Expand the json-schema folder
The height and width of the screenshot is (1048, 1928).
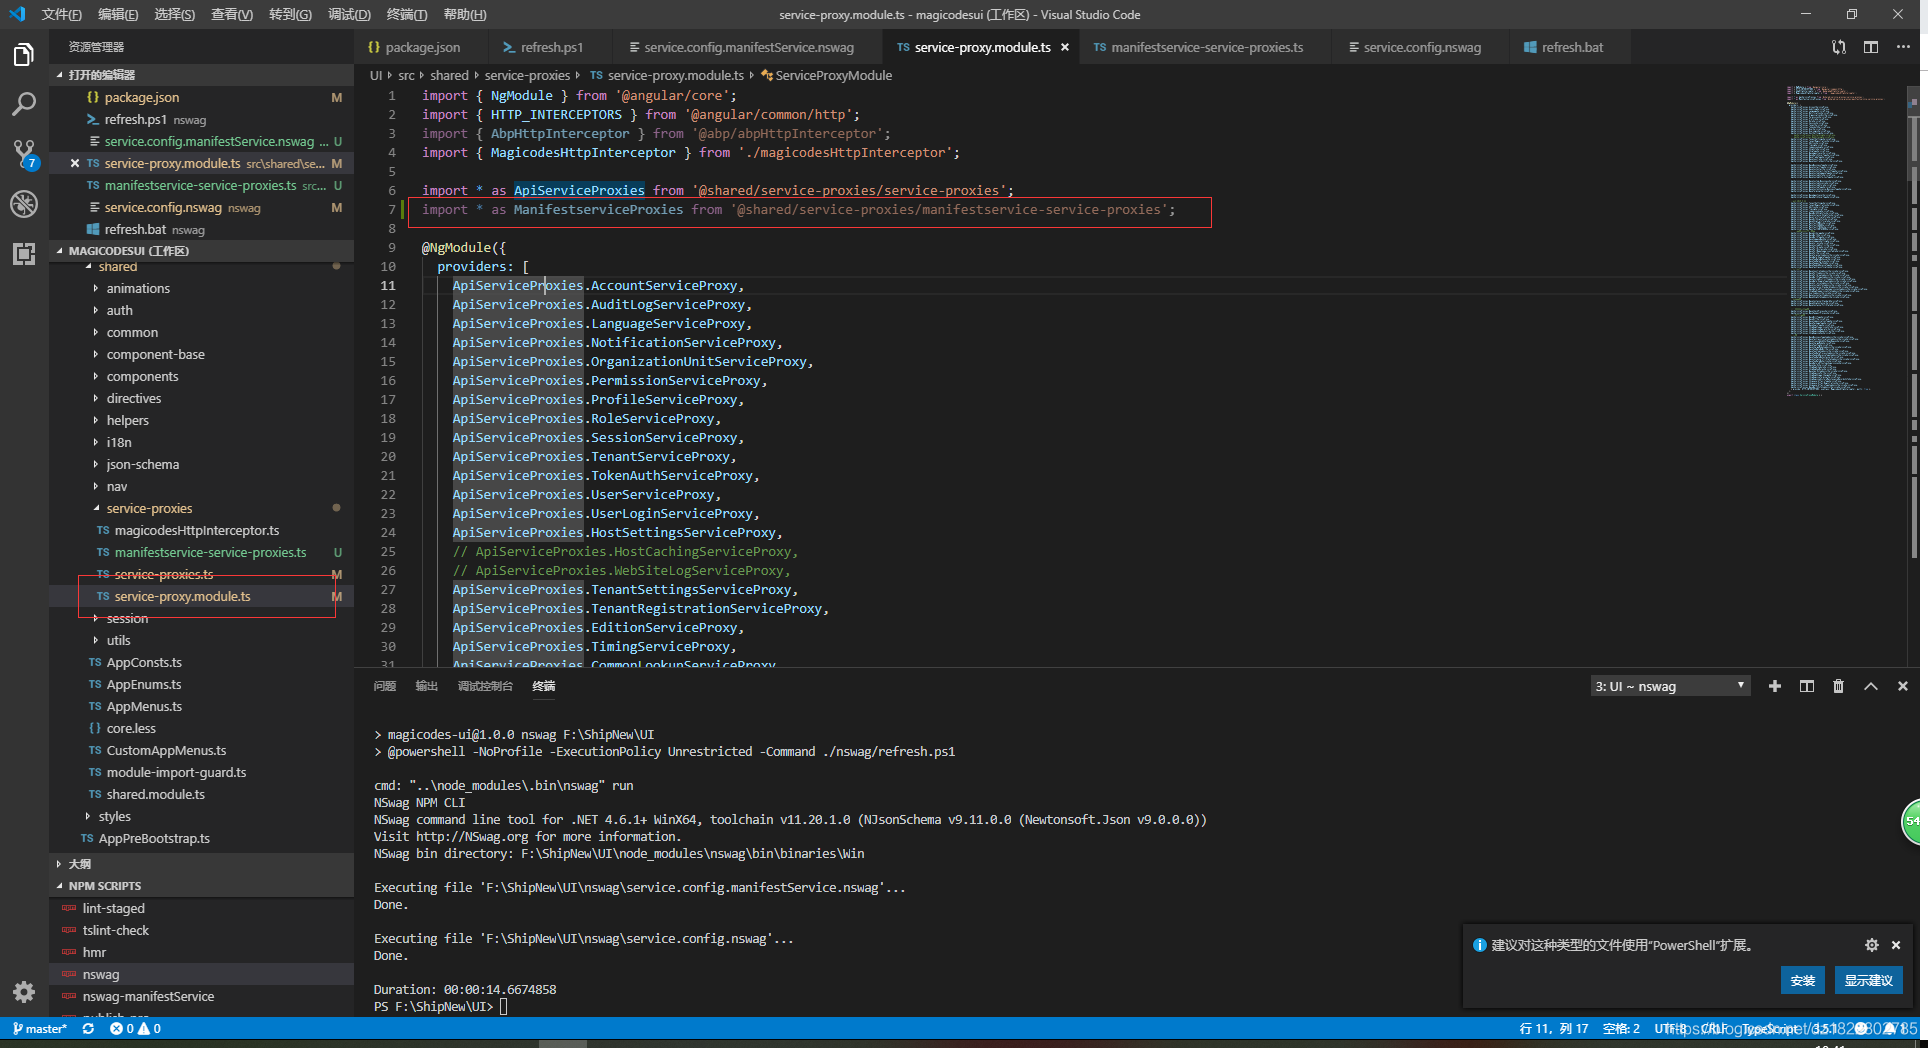coord(143,464)
